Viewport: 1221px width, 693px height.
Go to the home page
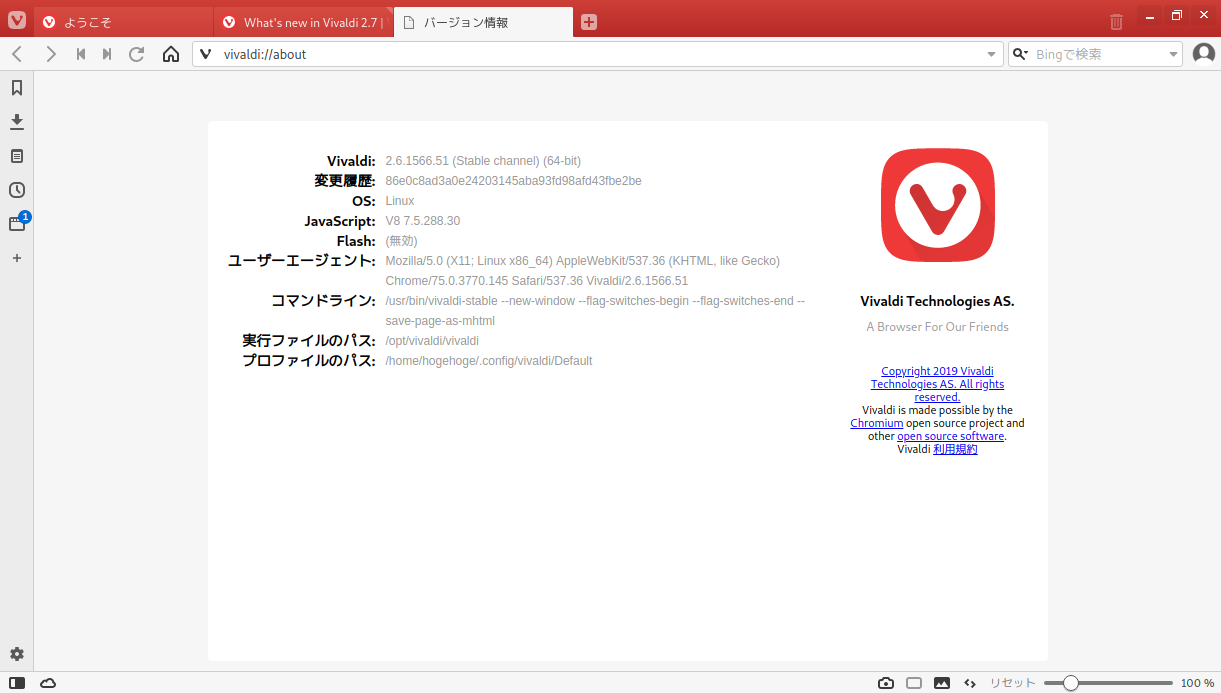[x=171, y=54]
